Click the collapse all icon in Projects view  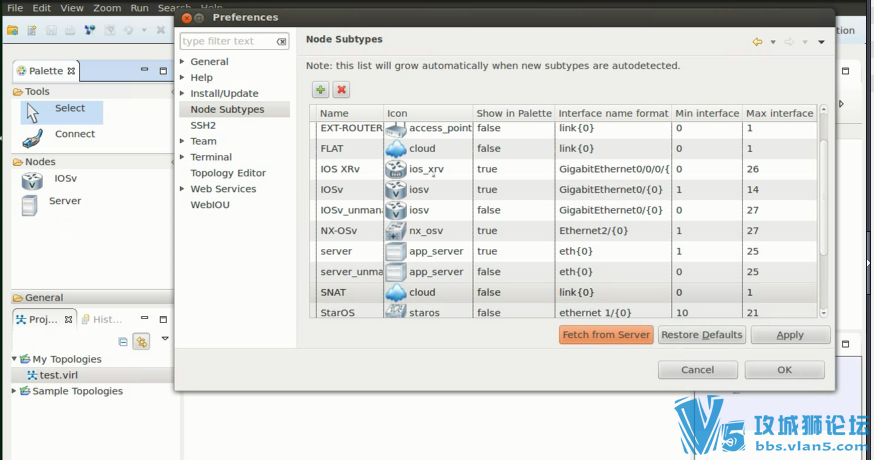(x=123, y=341)
